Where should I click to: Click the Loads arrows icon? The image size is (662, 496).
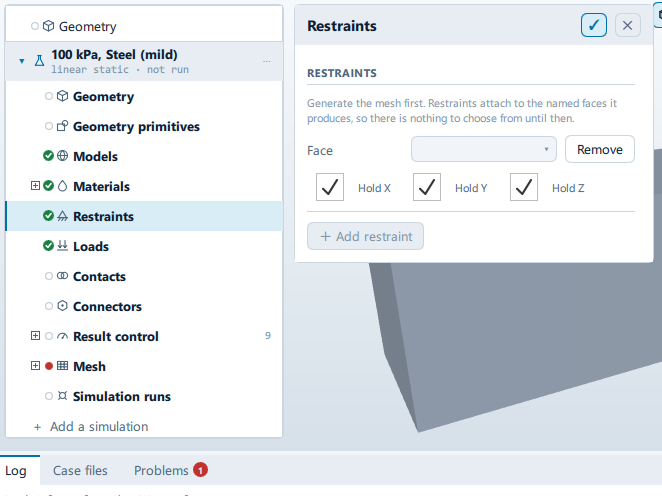(x=62, y=246)
